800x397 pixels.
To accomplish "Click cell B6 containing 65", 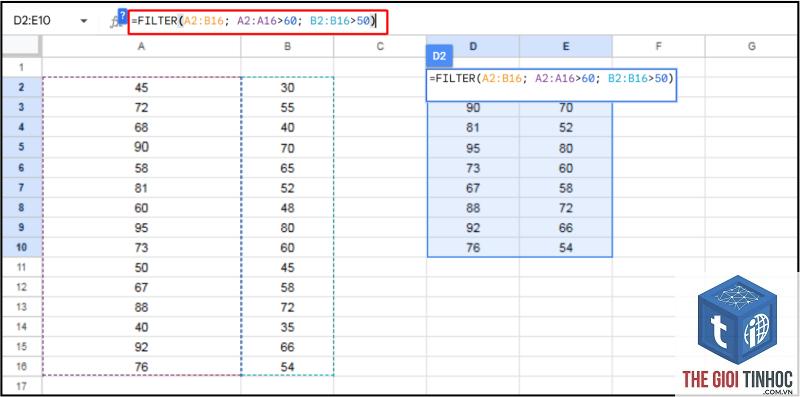I will click(287, 168).
